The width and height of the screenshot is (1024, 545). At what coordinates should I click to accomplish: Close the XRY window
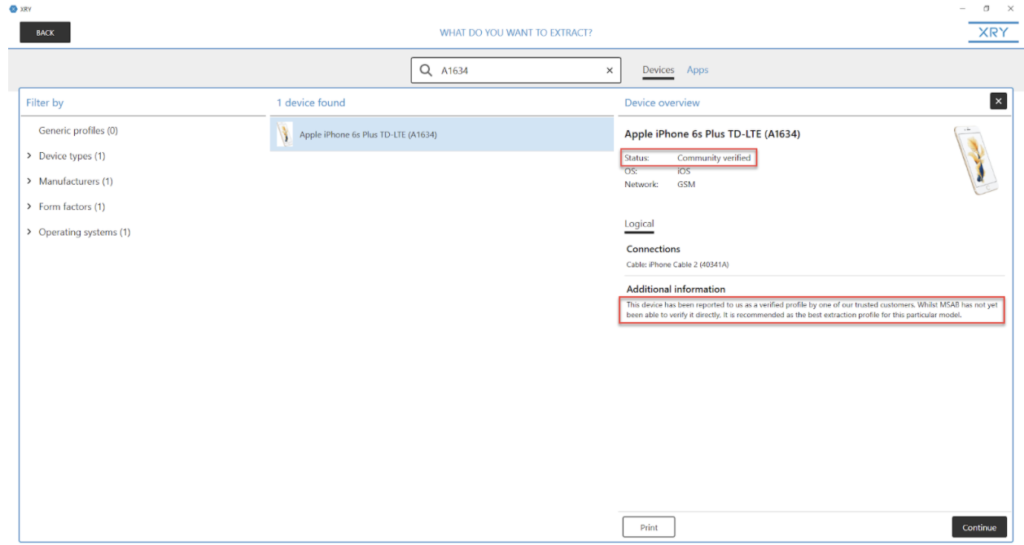[x=1010, y=8]
